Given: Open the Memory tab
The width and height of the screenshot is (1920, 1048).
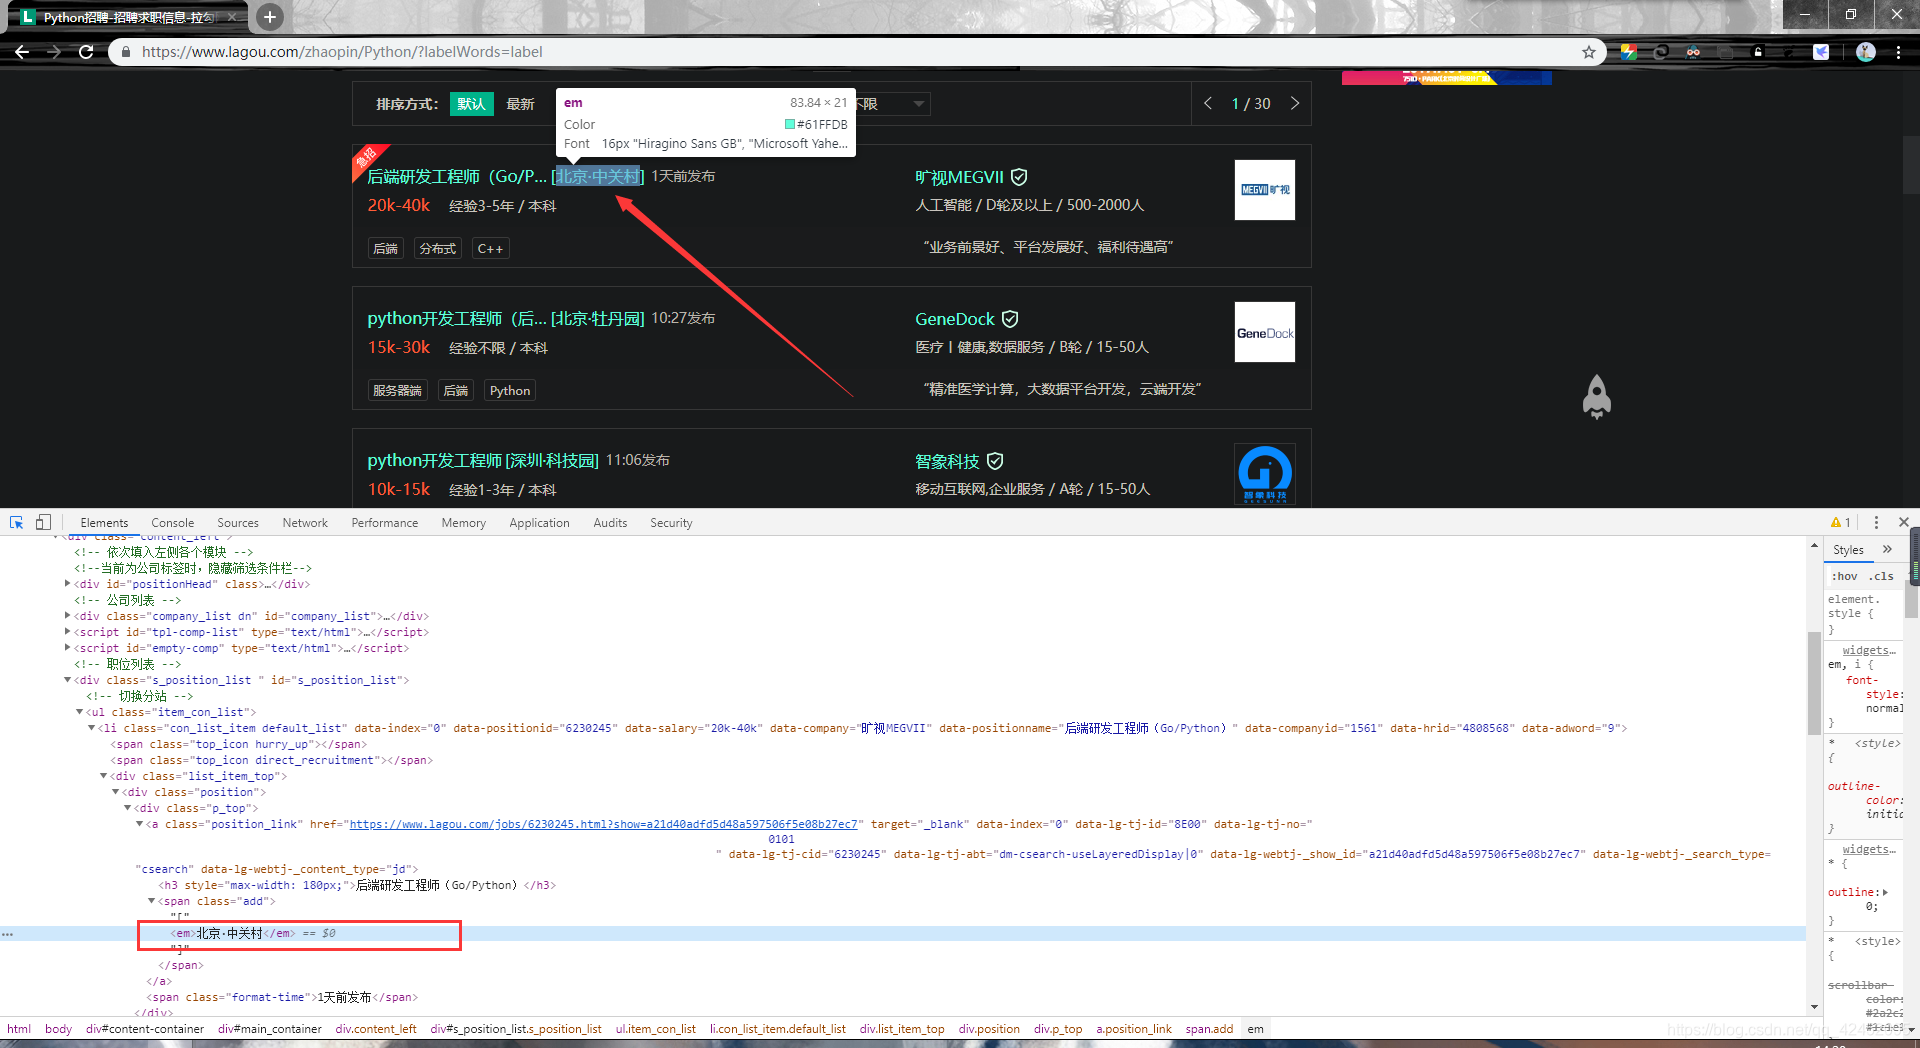Looking at the screenshot, I should [x=464, y=522].
